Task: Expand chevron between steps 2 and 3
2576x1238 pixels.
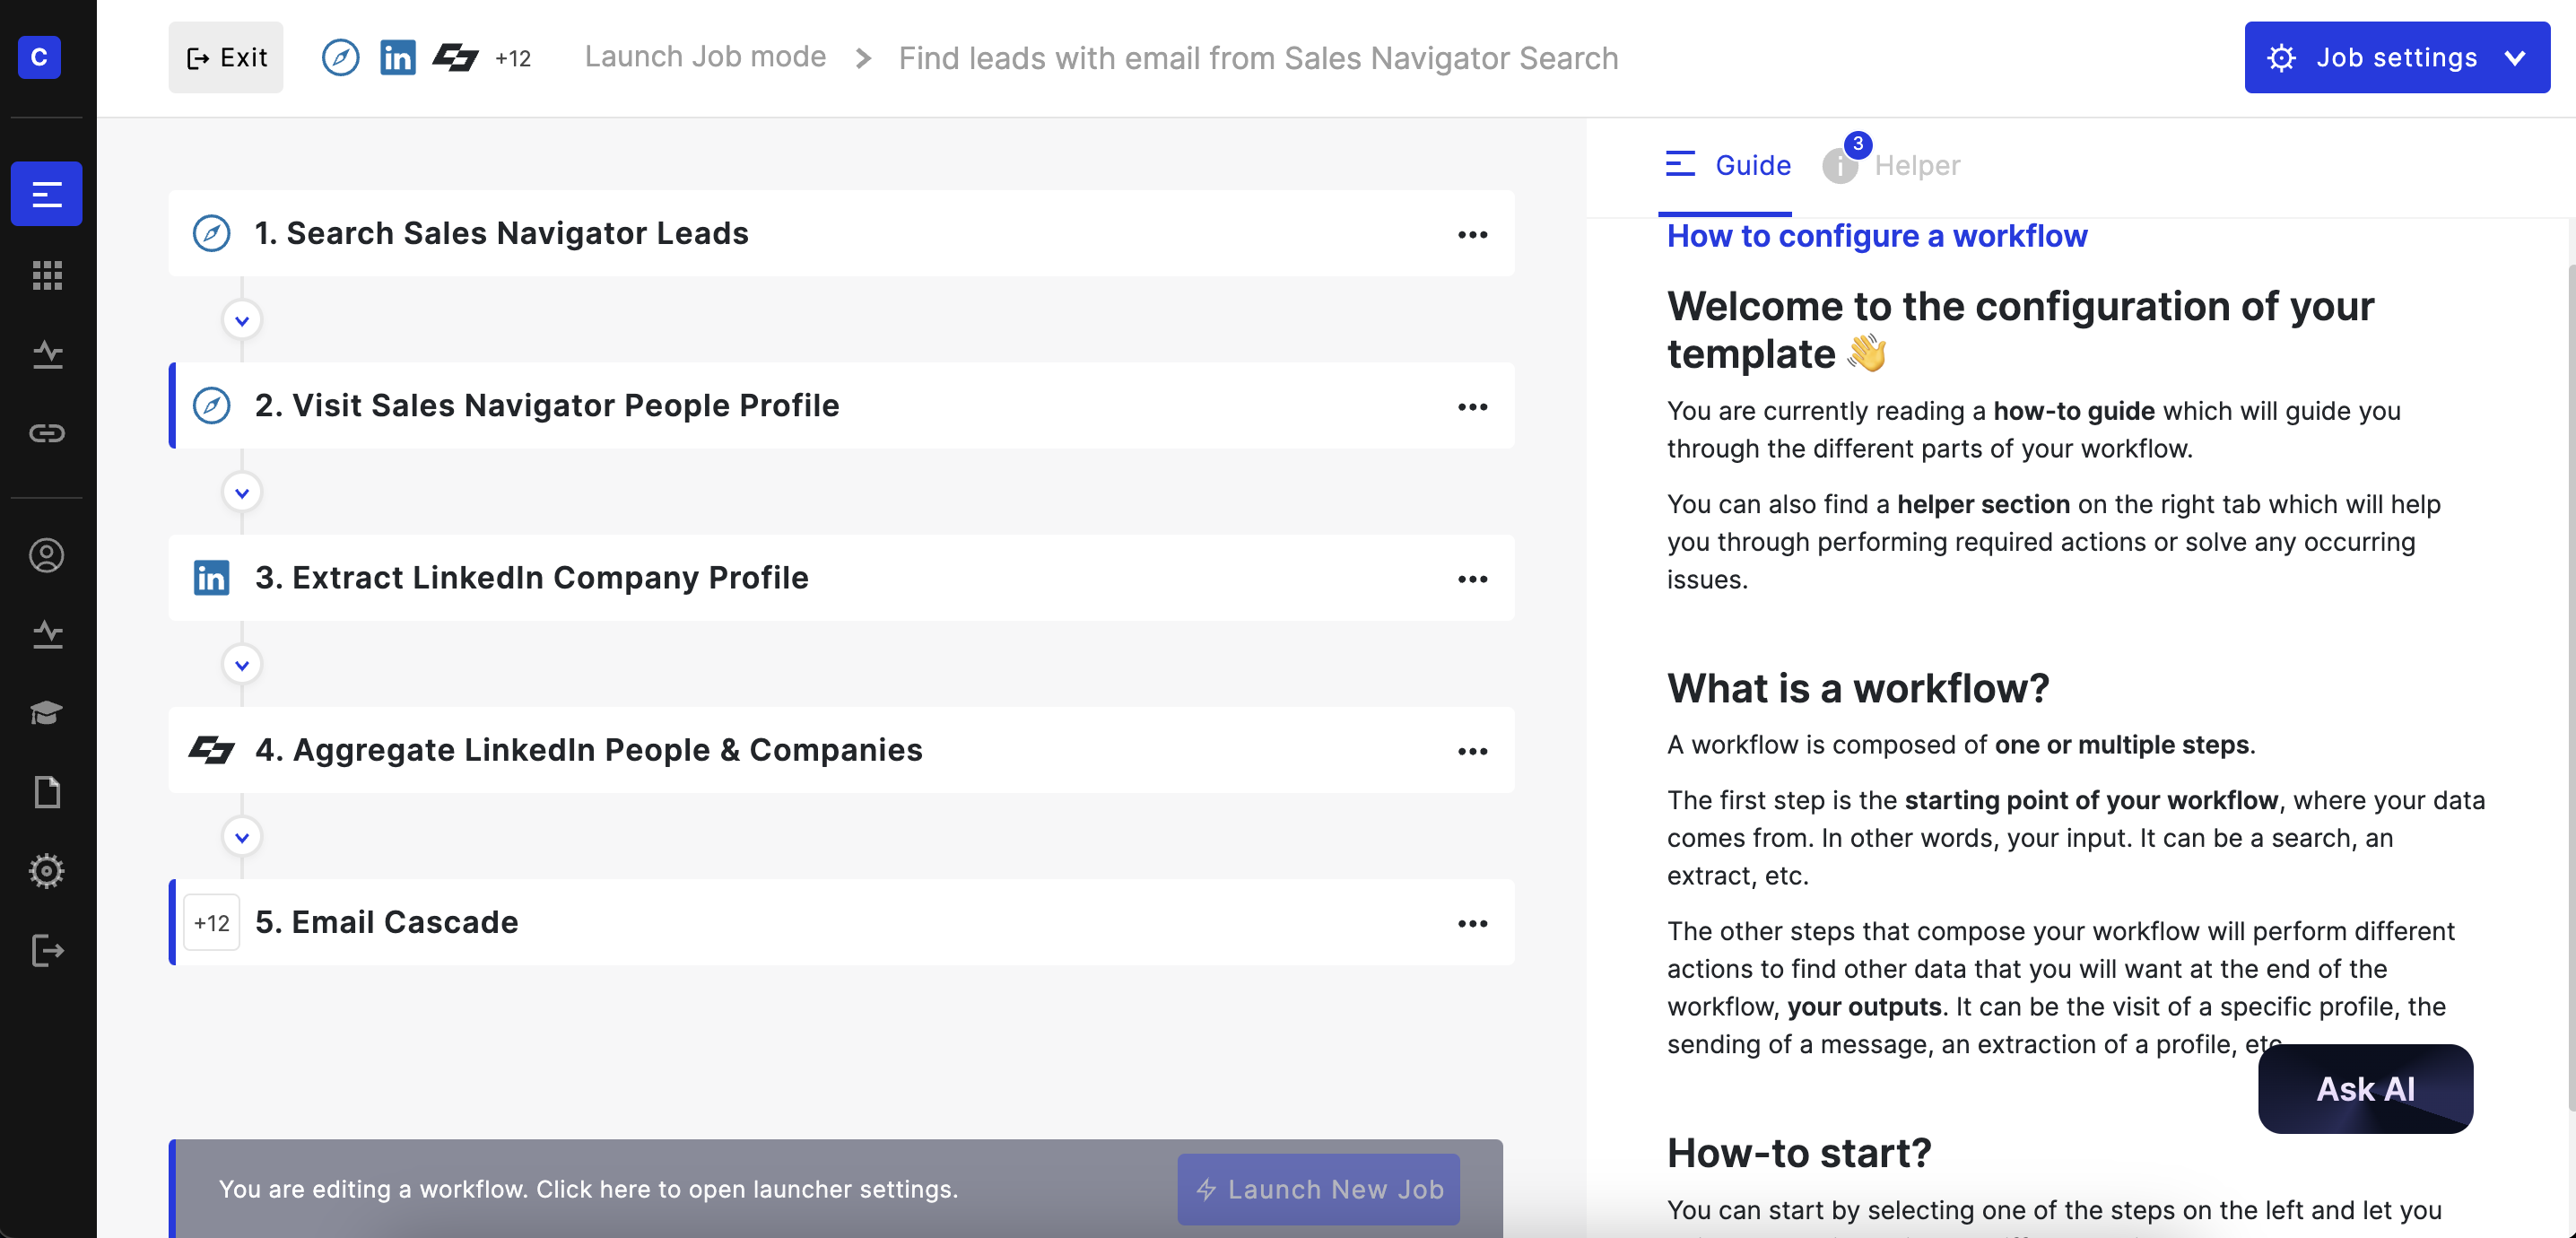Action: coord(242,492)
